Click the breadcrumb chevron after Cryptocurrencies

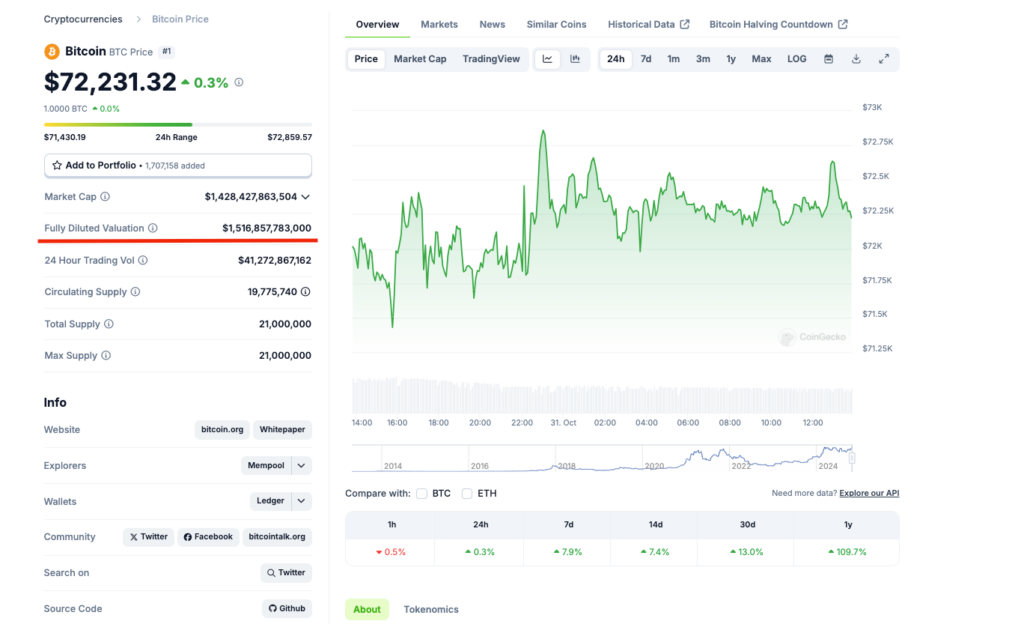138,19
